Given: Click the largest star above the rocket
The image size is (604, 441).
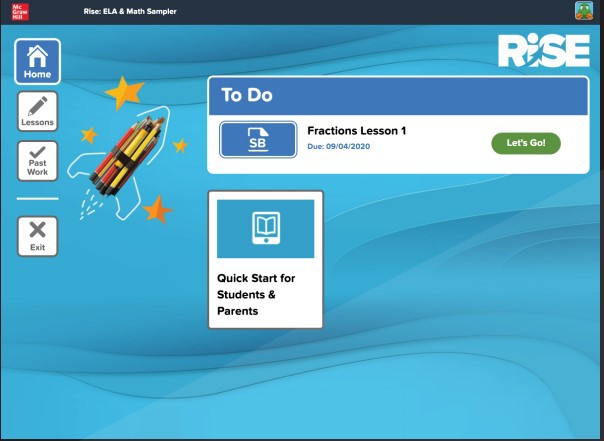Looking at the screenshot, I should [x=125, y=94].
